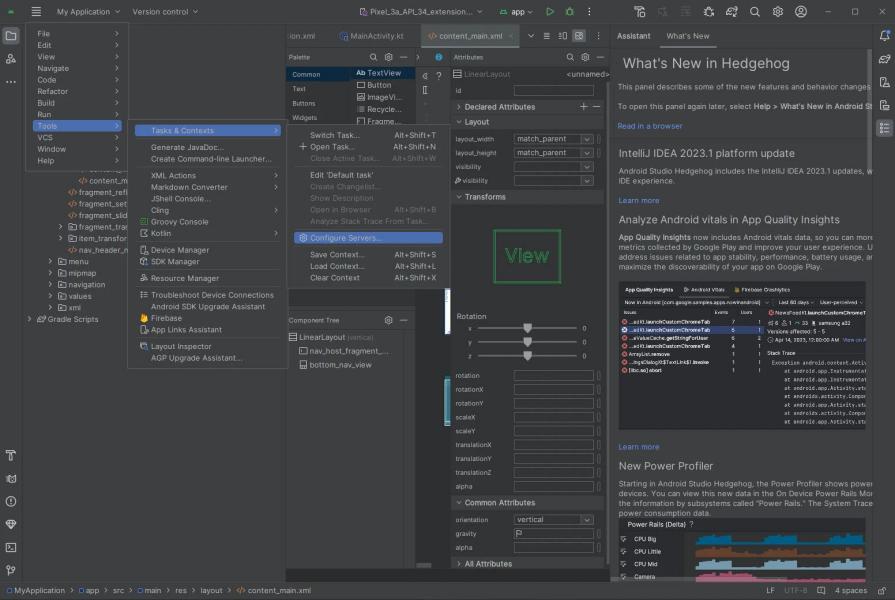This screenshot has width=895, height=600.
Task: Click the id input field
Action: (553, 91)
